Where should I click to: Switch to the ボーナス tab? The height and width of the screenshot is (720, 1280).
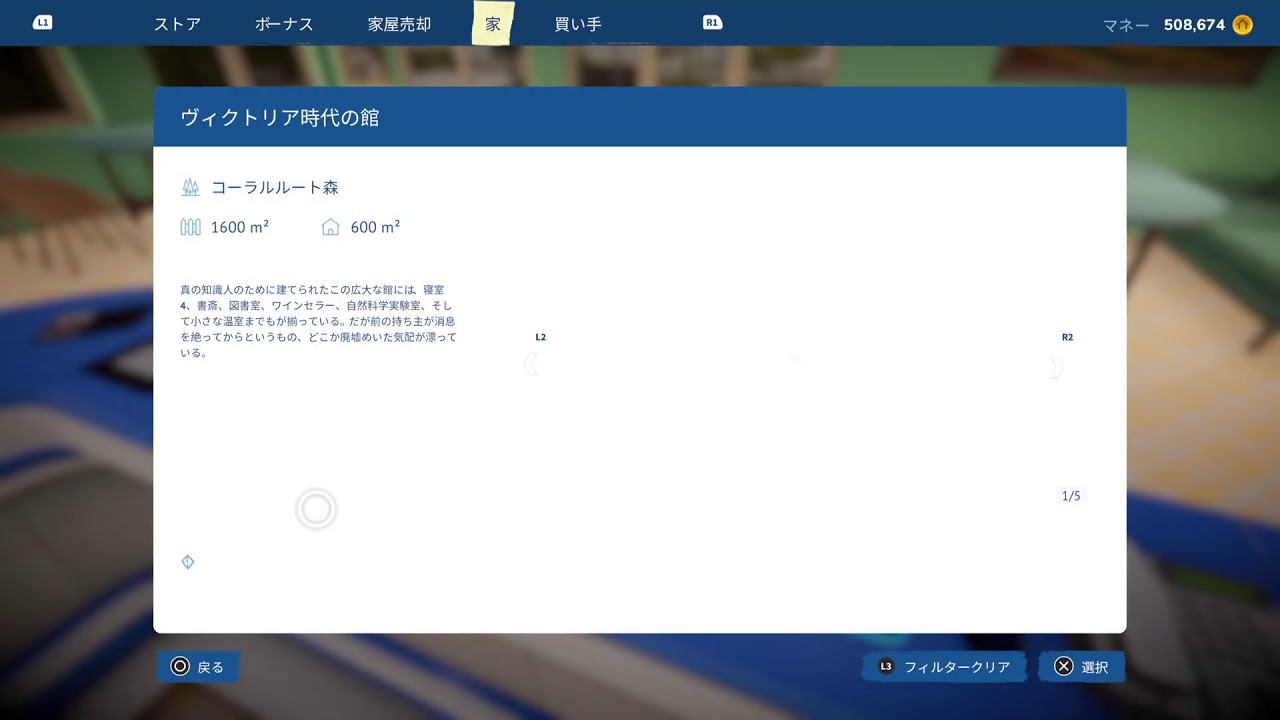(284, 24)
